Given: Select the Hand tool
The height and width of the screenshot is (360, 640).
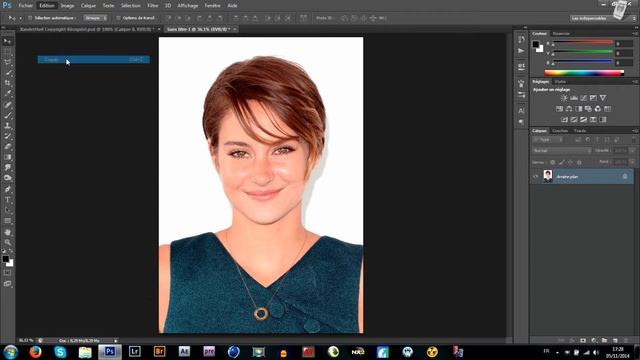Looking at the screenshot, I should click(x=7, y=232).
